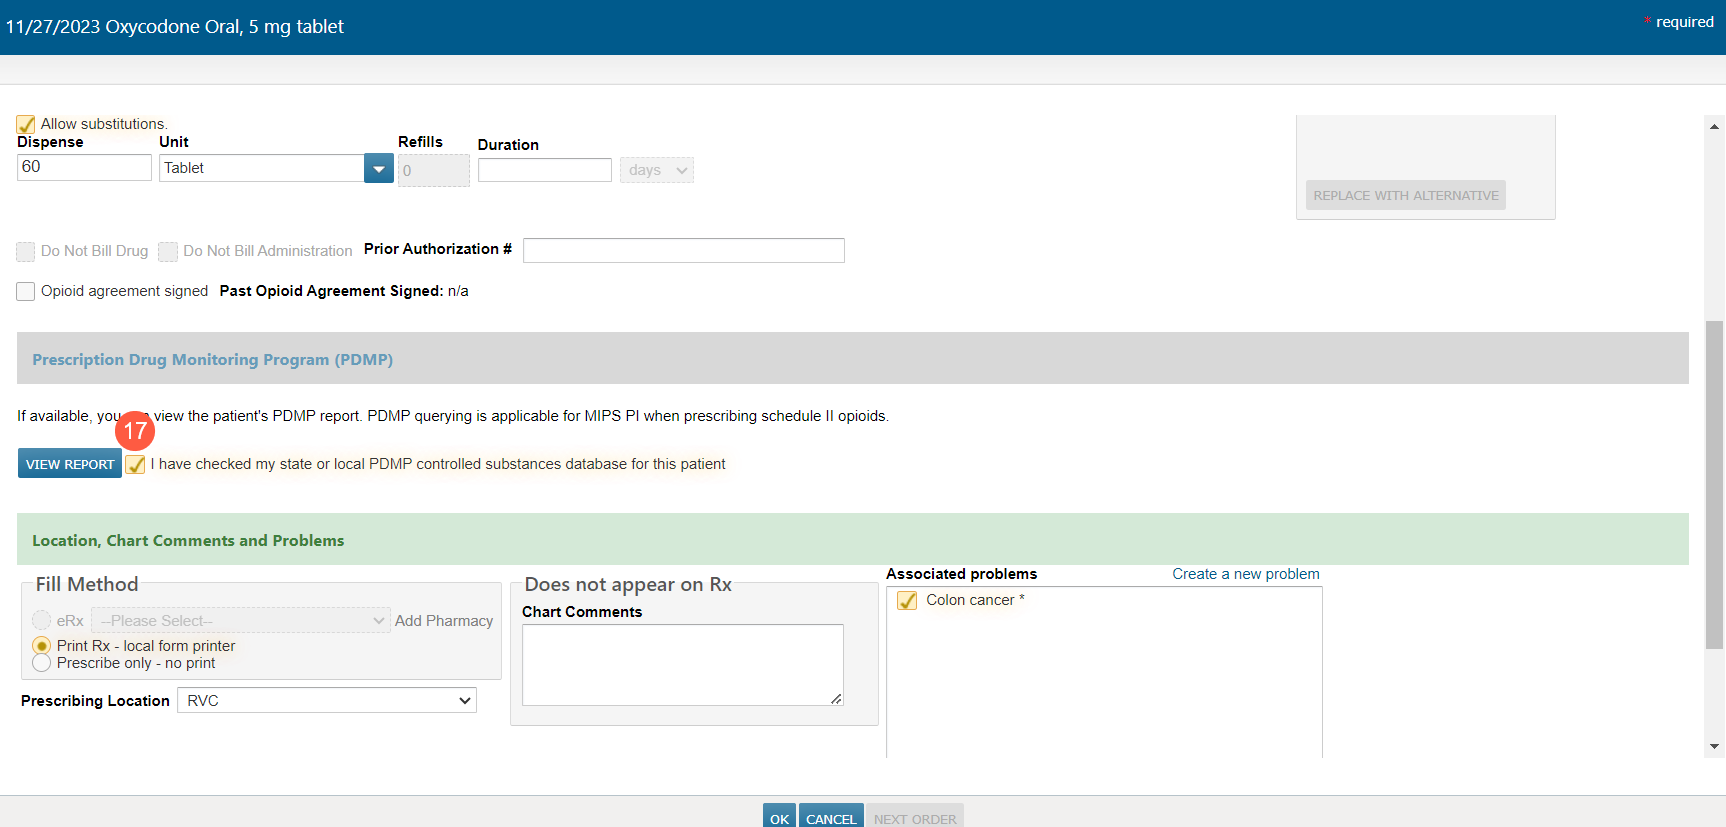Focus the Prior Authorization number field
Screen dimensions: 1726x827
tap(683, 250)
